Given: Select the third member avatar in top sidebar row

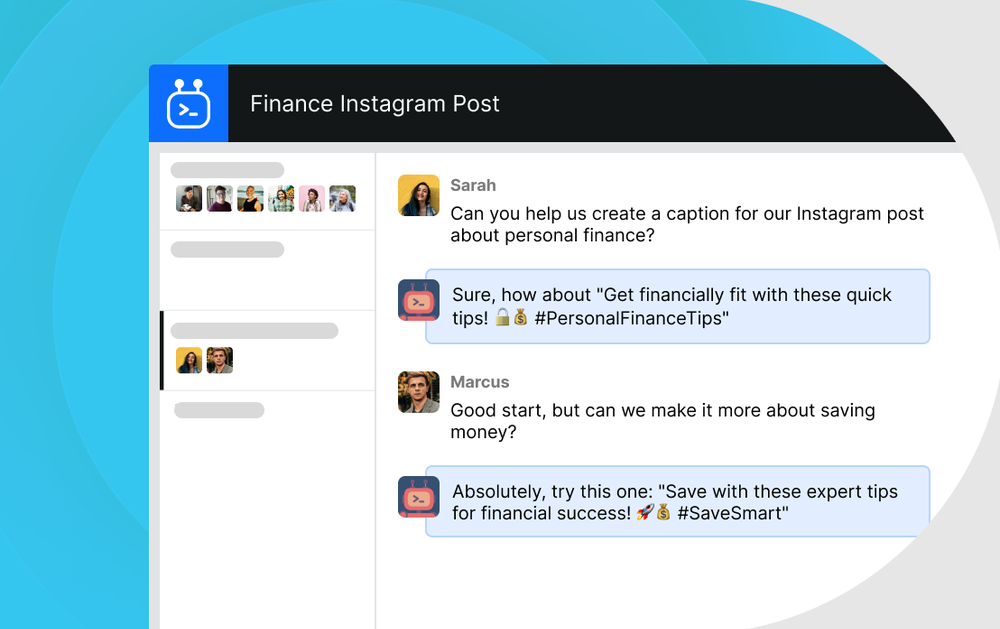Looking at the screenshot, I should coord(250,198).
